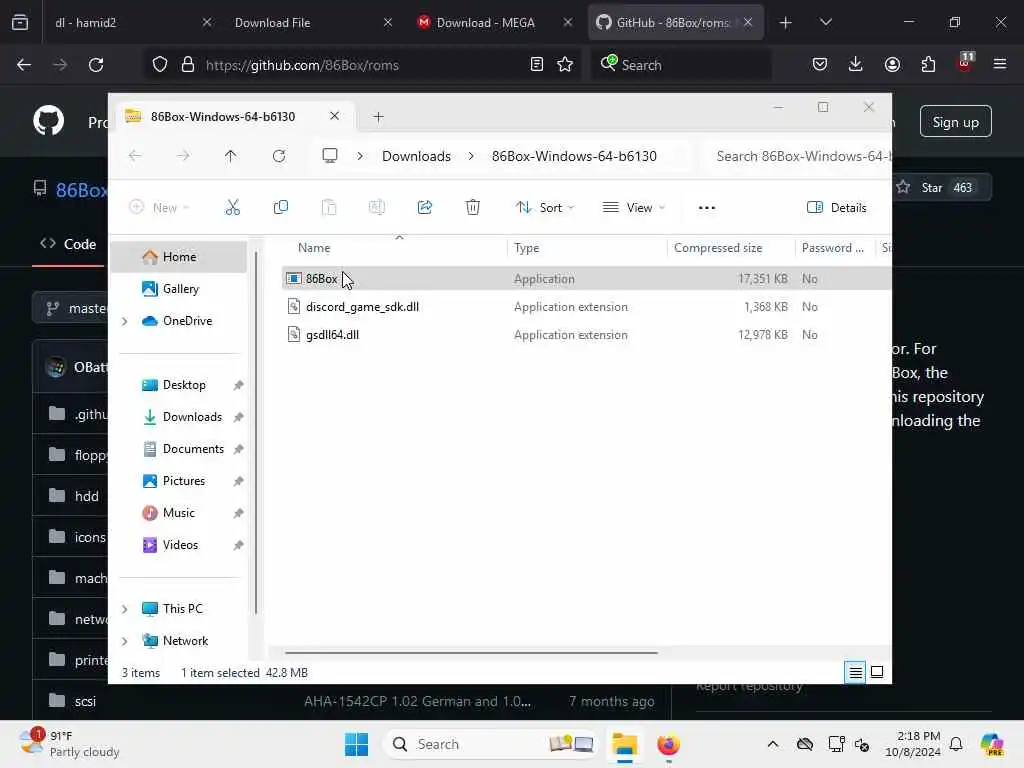Open Desktop in quick access
Image resolution: width=1024 pixels, height=768 pixels.
(184, 385)
